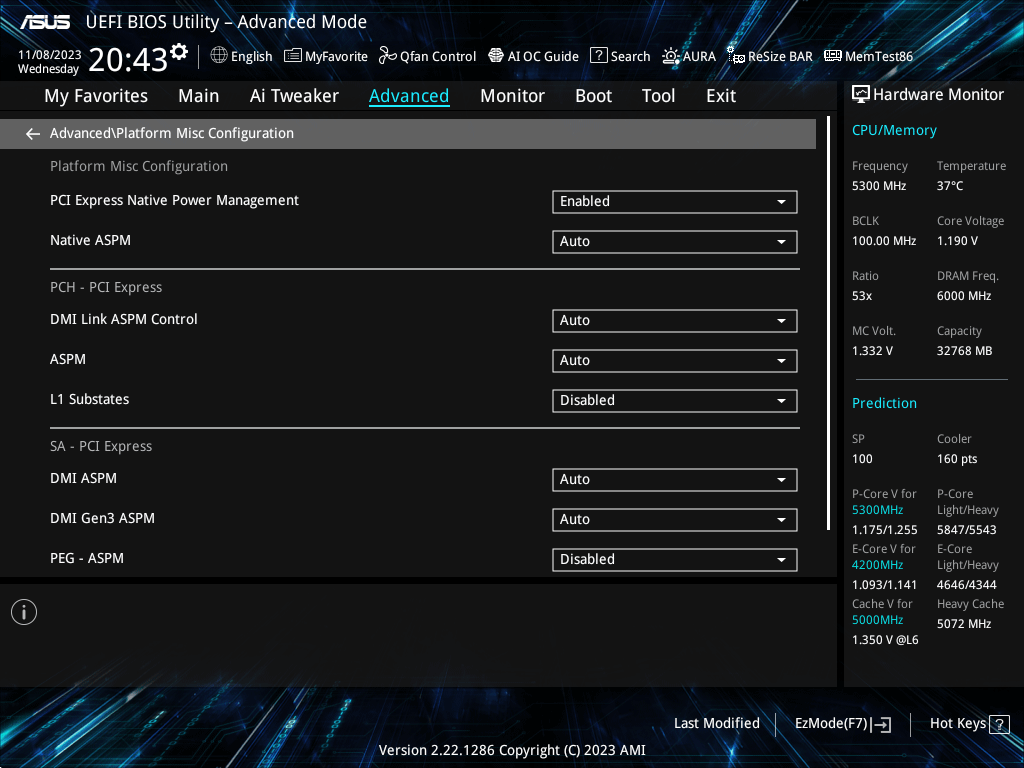Click the Hot Keys question icon
Screen dimensions: 1024x768
999,724
